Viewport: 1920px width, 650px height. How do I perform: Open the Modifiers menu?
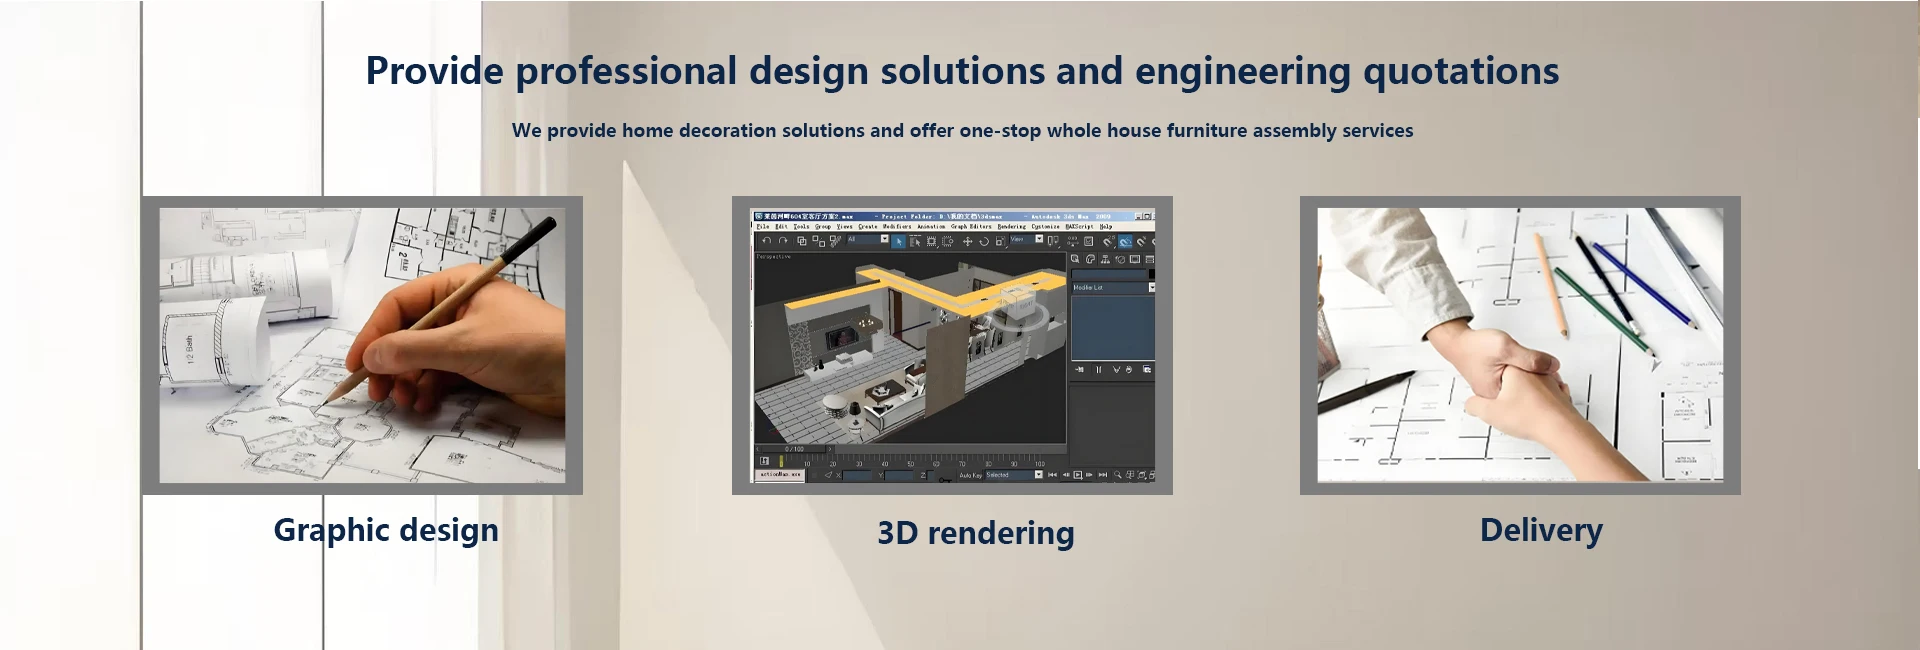[896, 227]
